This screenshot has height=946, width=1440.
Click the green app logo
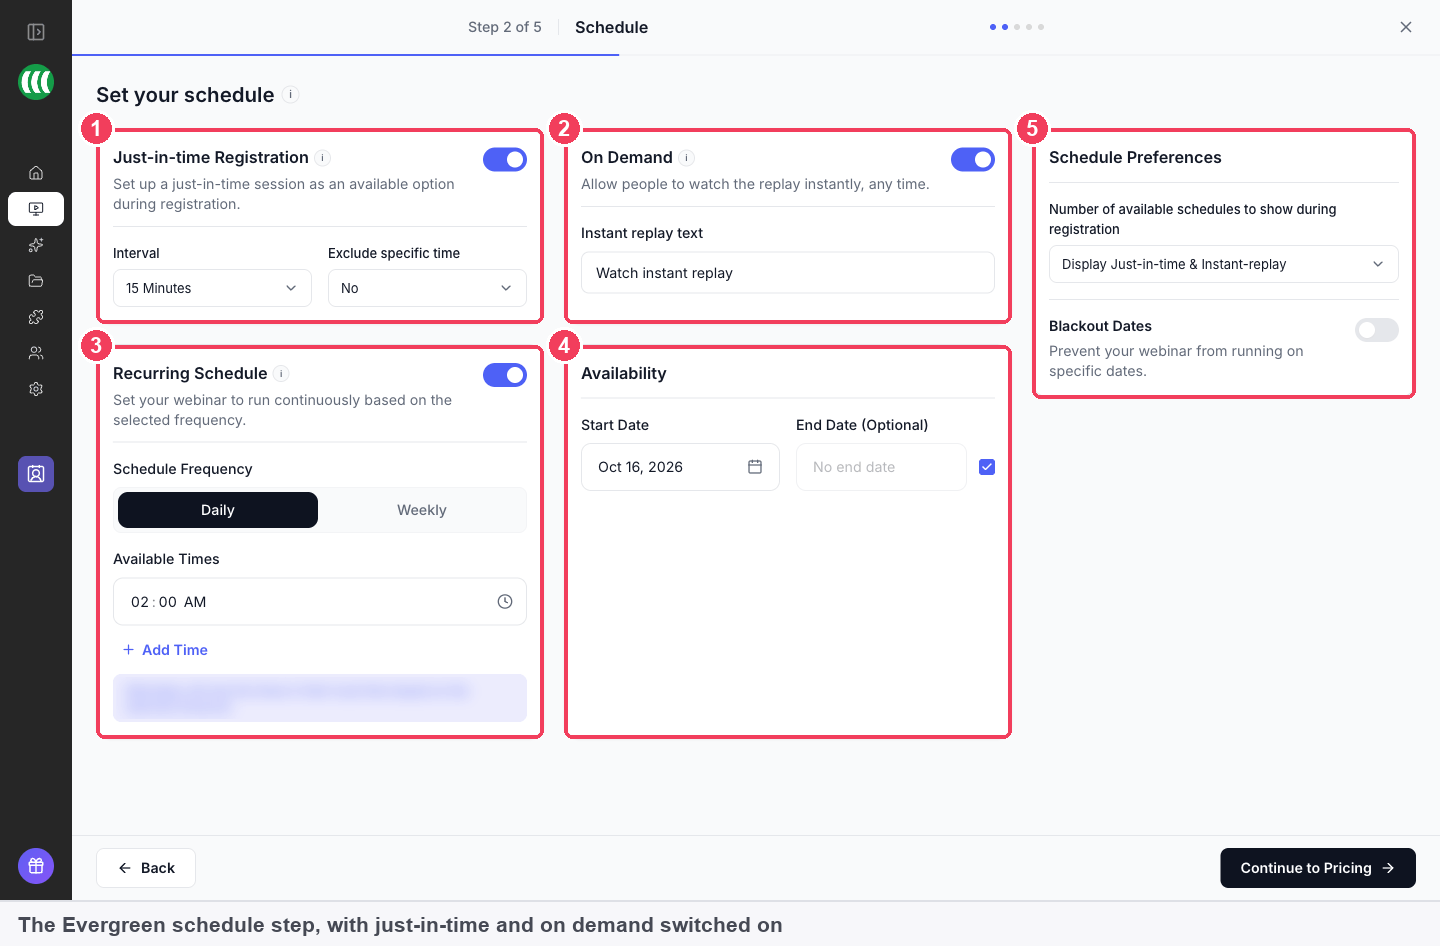click(36, 82)
